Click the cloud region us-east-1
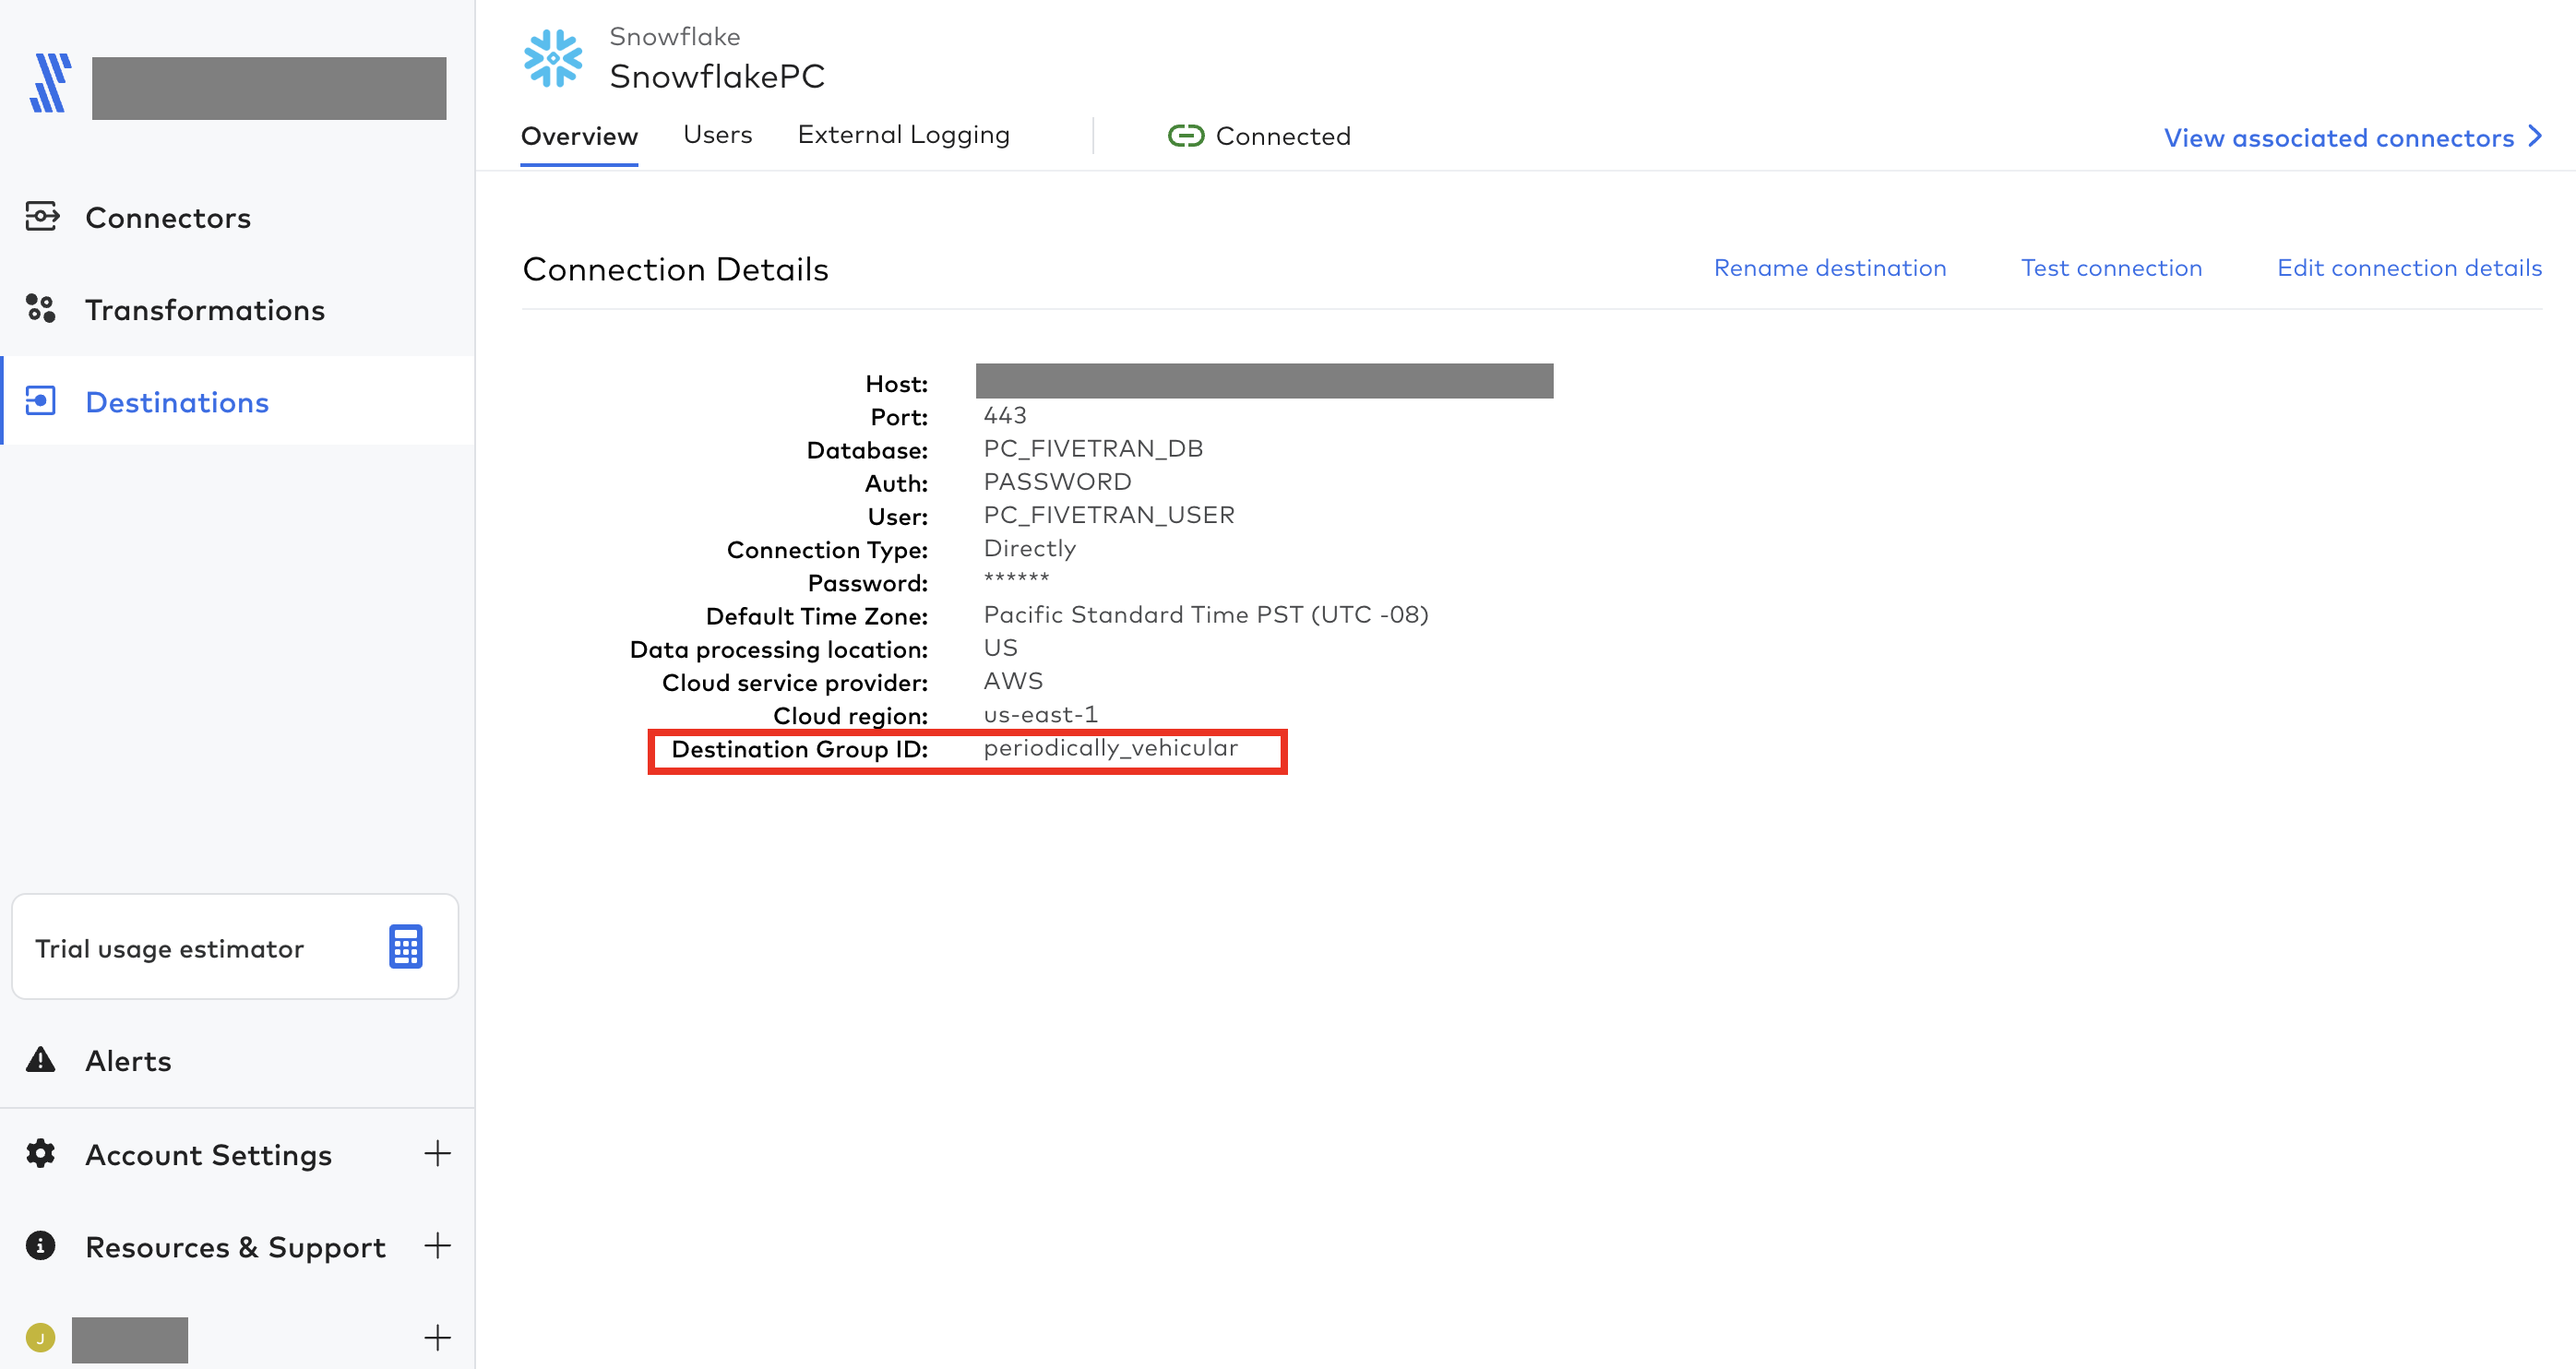This screenshot has width=2576, height=1369. 1040,714
